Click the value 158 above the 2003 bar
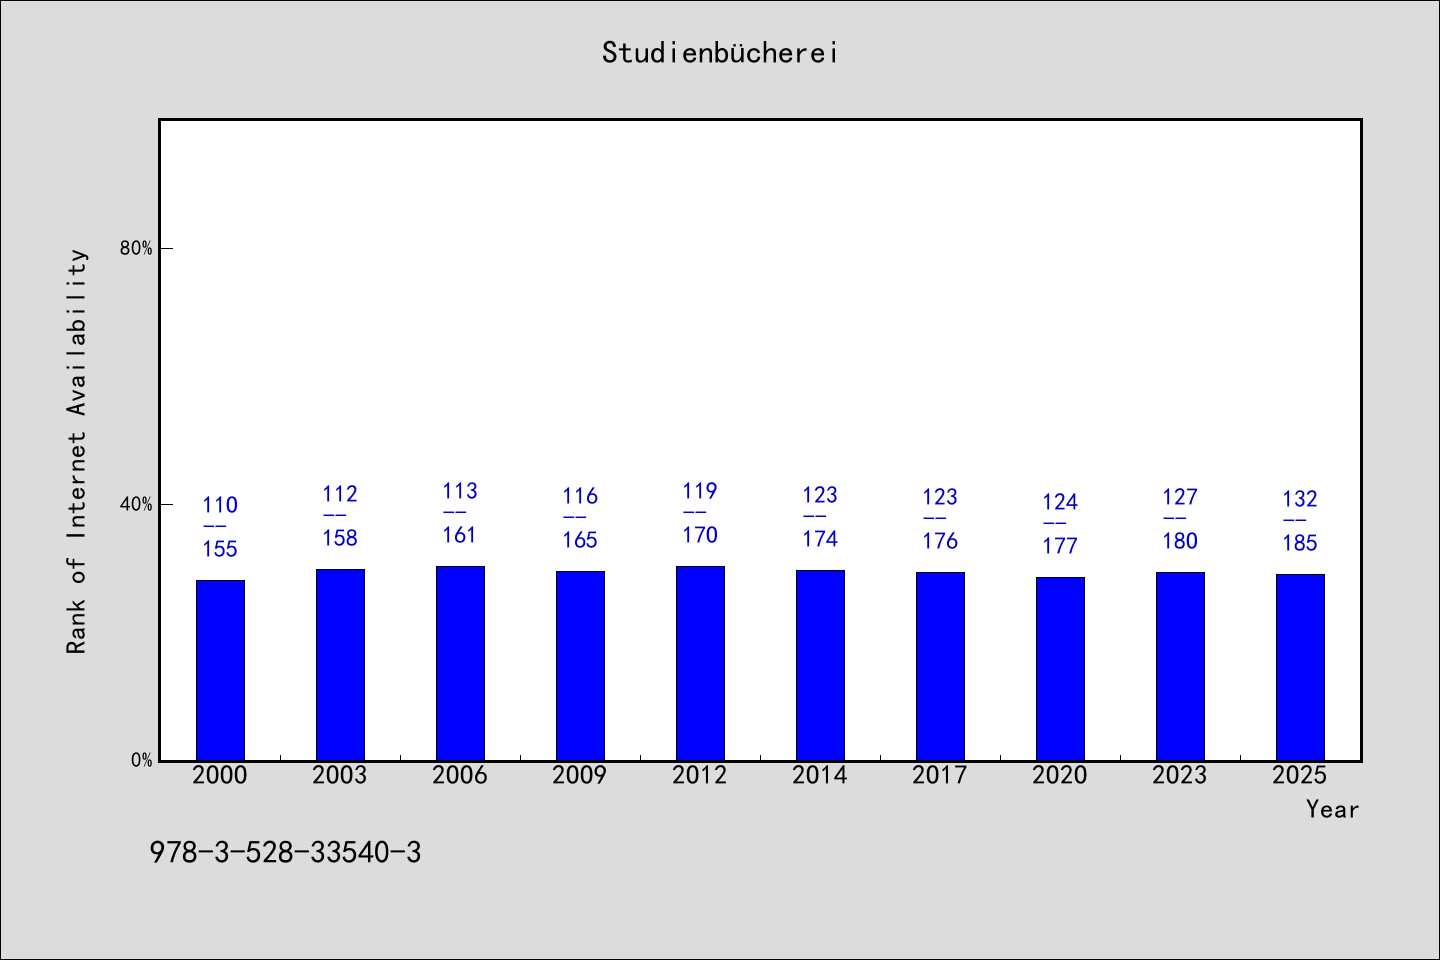This screenshot has width=1440, height=960. coord(340,538)
